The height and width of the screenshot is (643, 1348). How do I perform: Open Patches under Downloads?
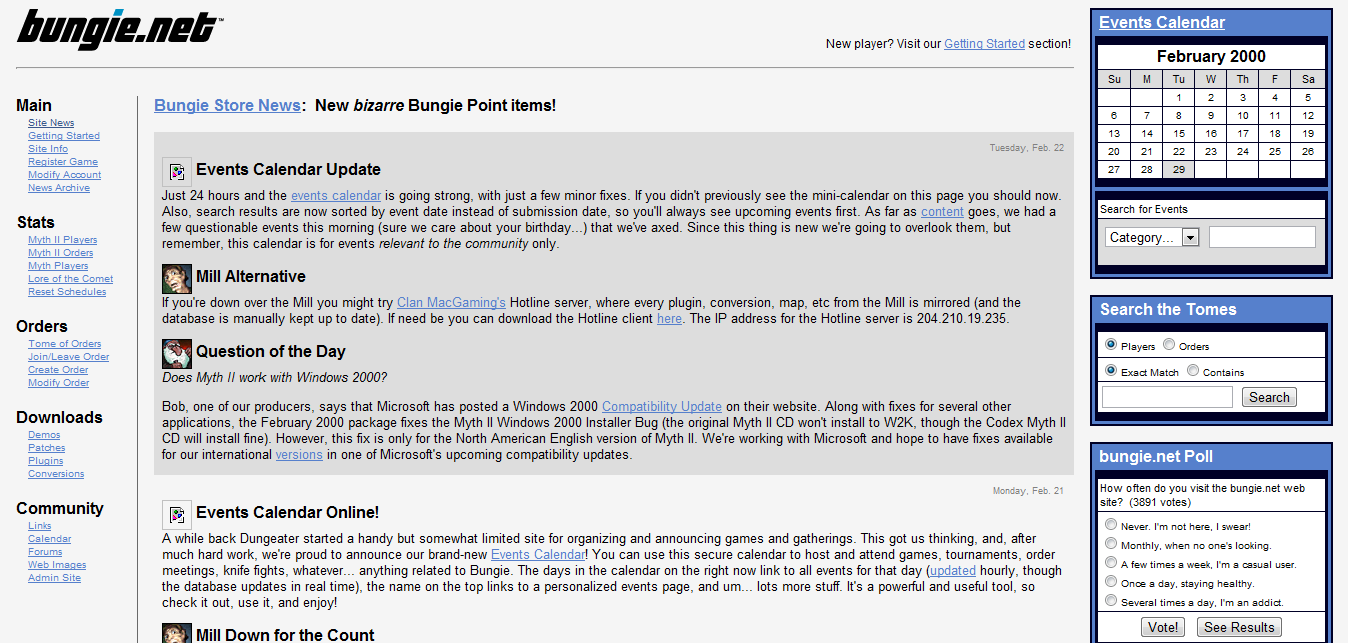[x=47, y=448]
